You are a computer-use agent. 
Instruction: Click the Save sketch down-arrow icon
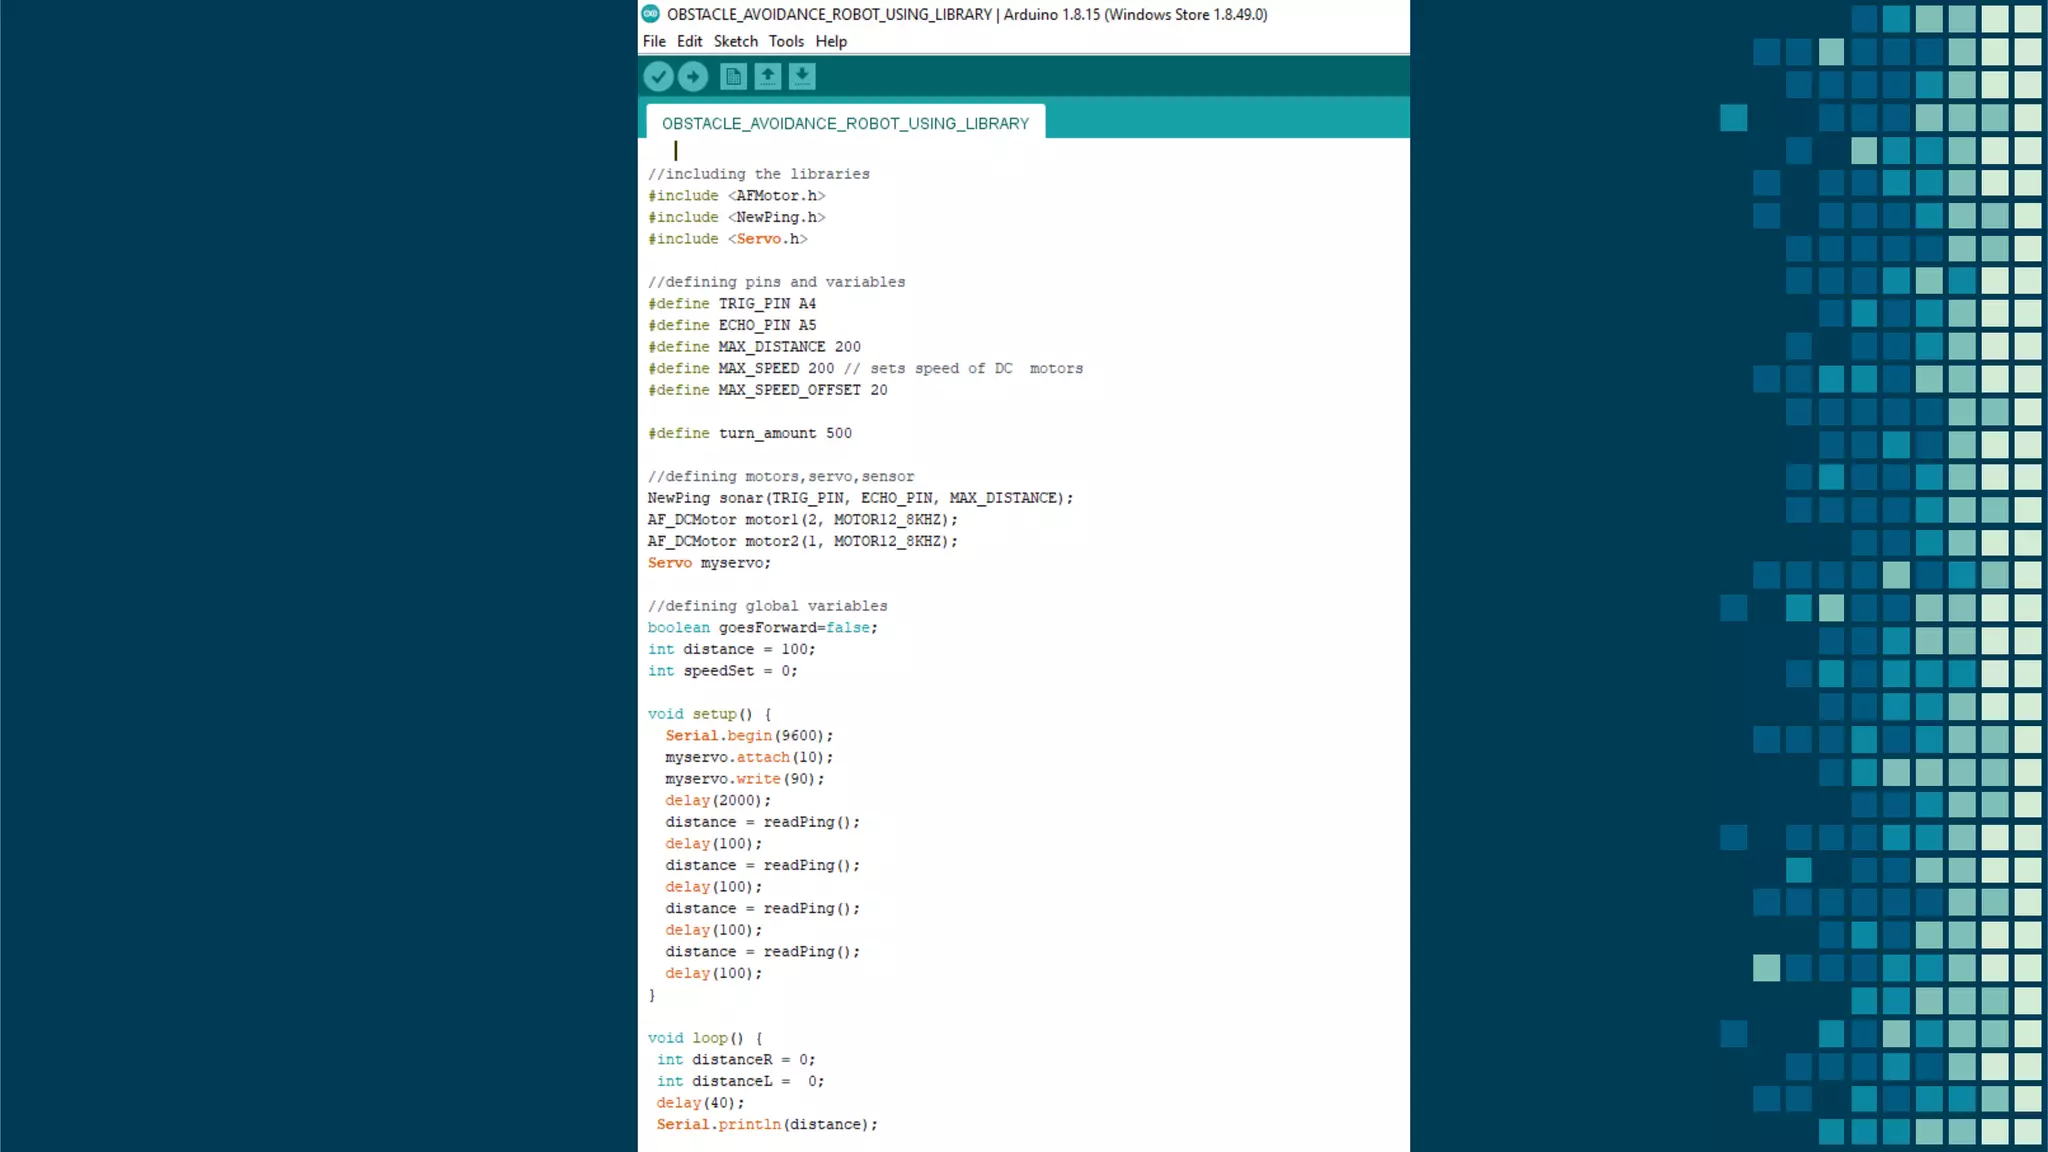(802, 76)
